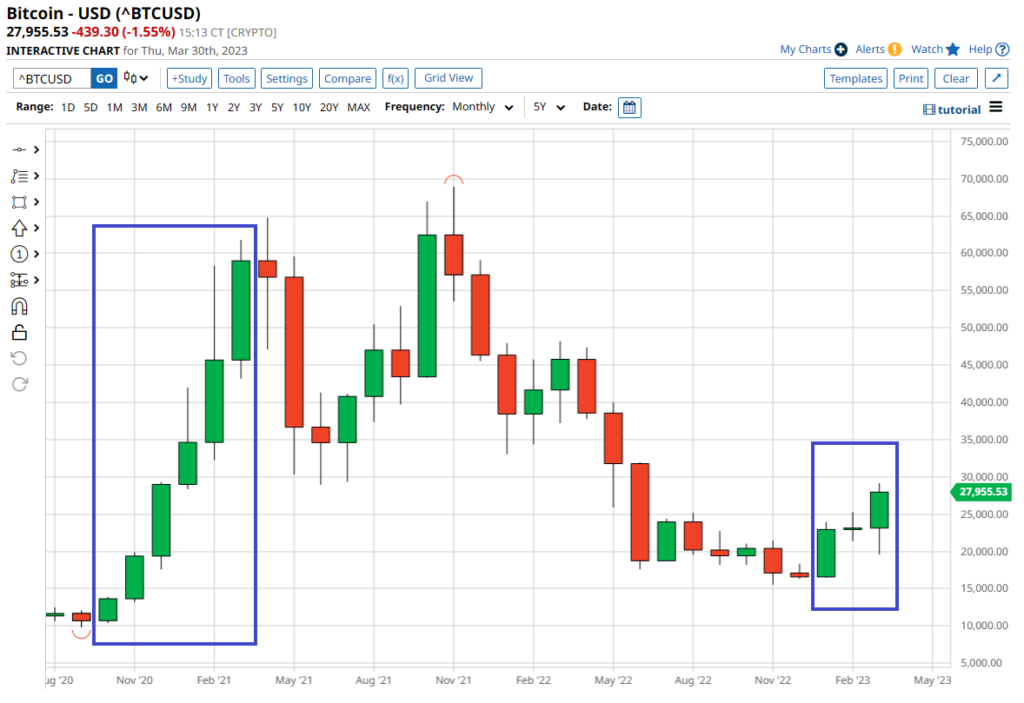Select the measure levels tool
The height and width of the screenshot is (703, 1024).
[19, 280]
